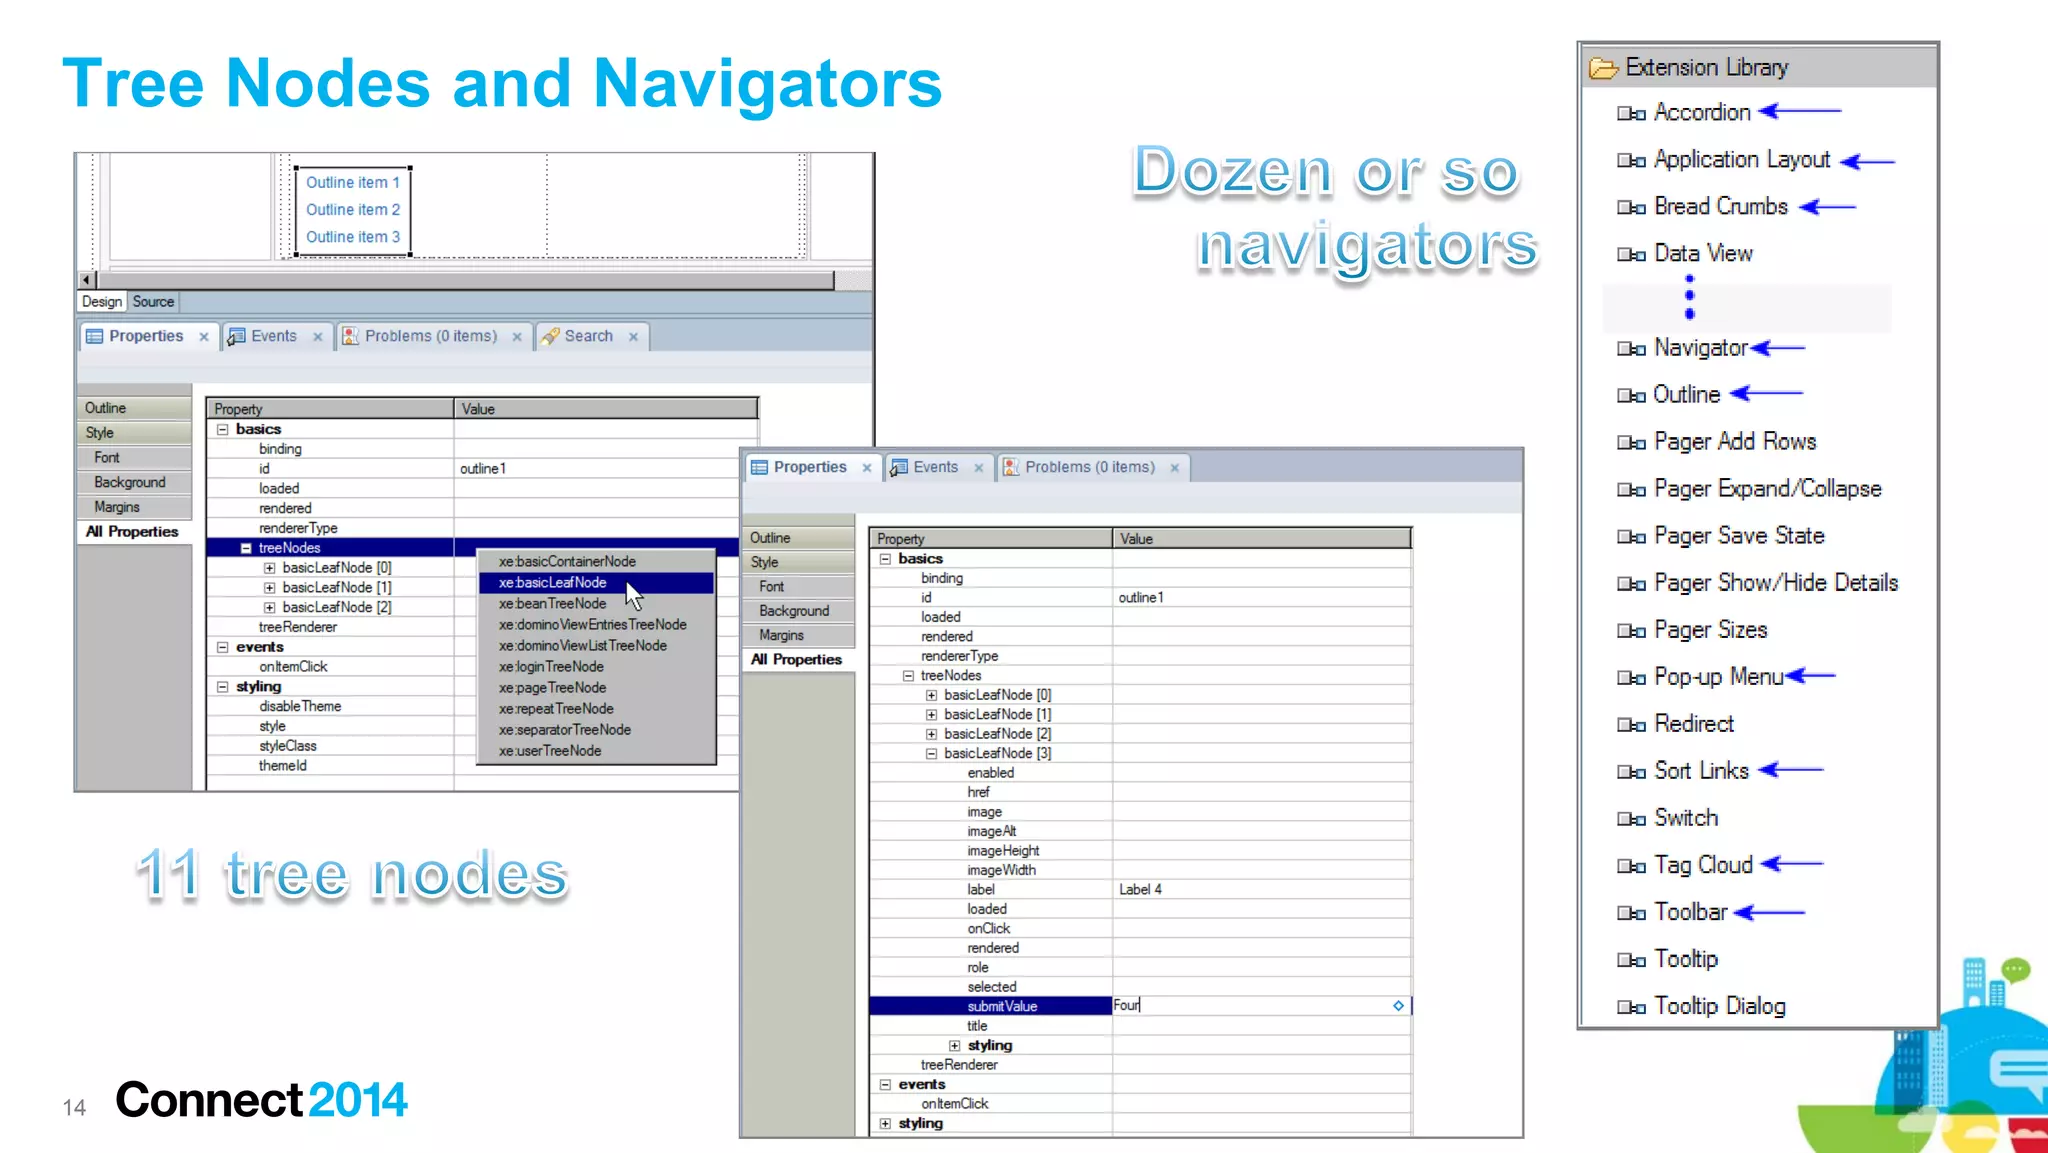Select the onItemClick row in left panel
Screen dimensions: 2048x1153
(482, 667)
